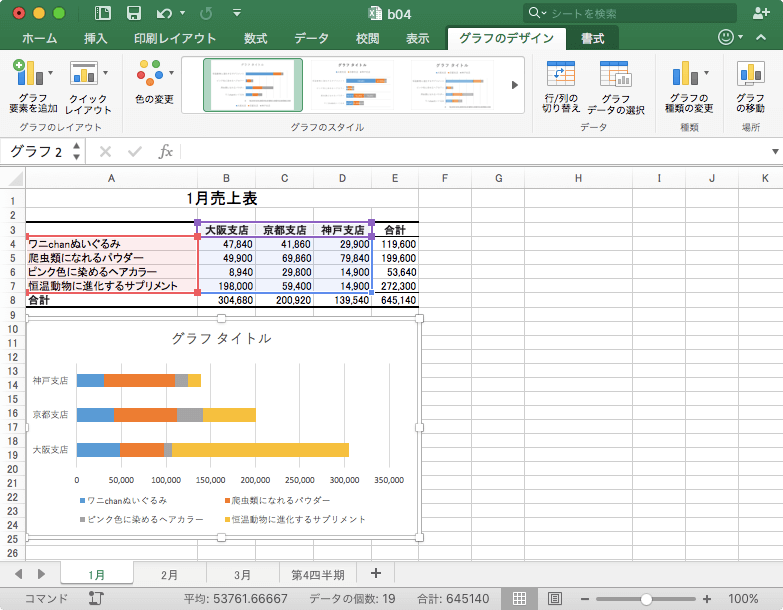783x610 pixels.
Task: Click the accessibility icon in status bar
Action: click(96, 598)
